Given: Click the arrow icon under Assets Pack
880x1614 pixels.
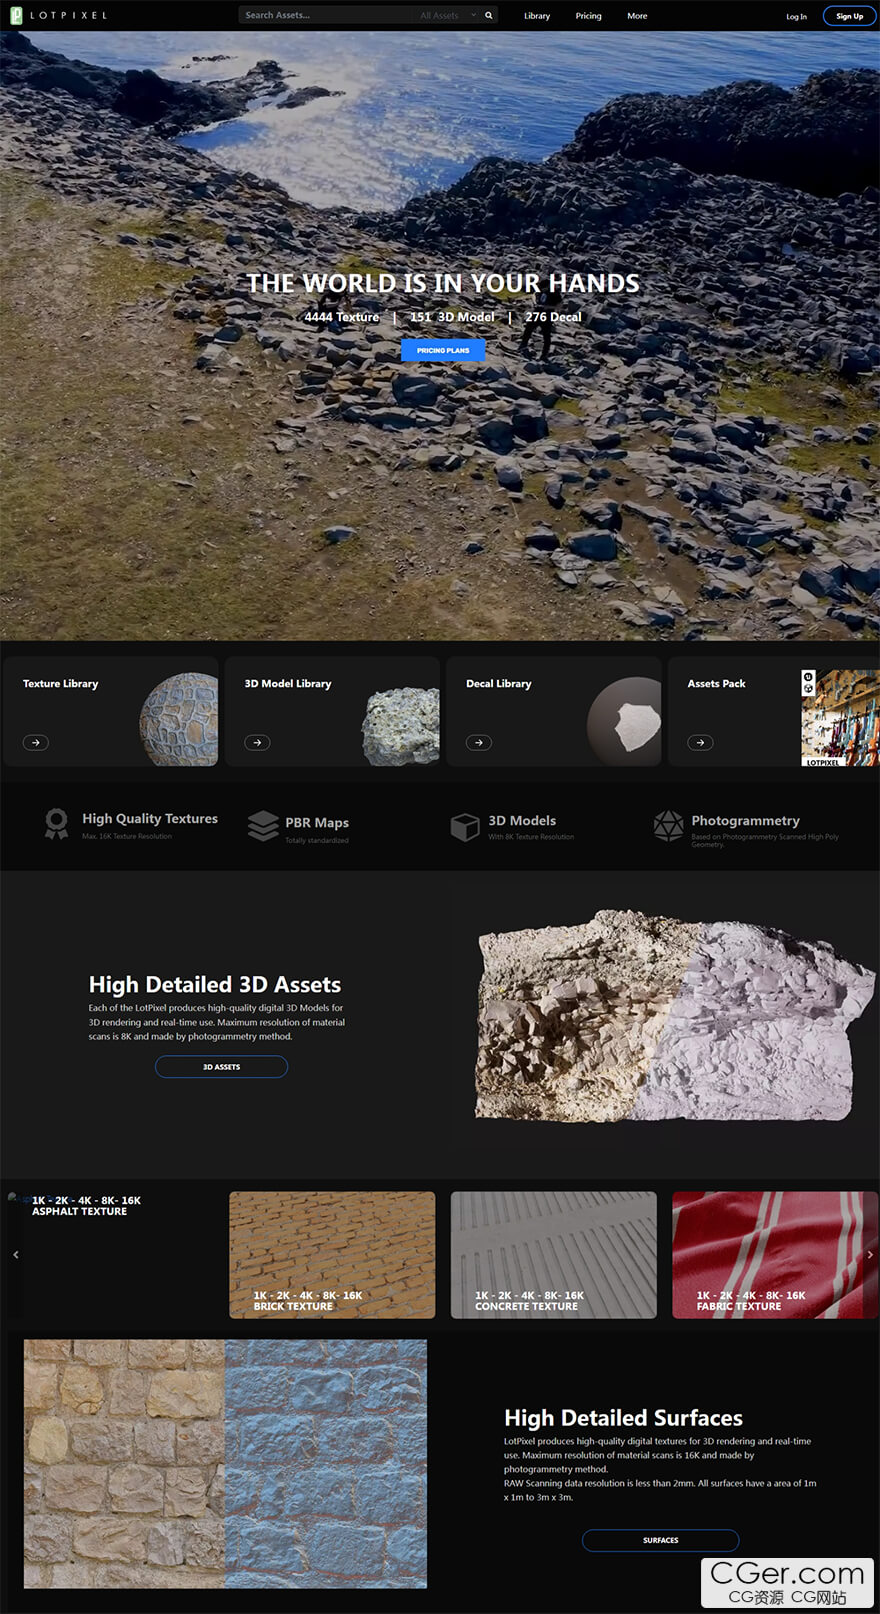Looking at the screenshot, I should pyautogui.click(x=700, y=742).
